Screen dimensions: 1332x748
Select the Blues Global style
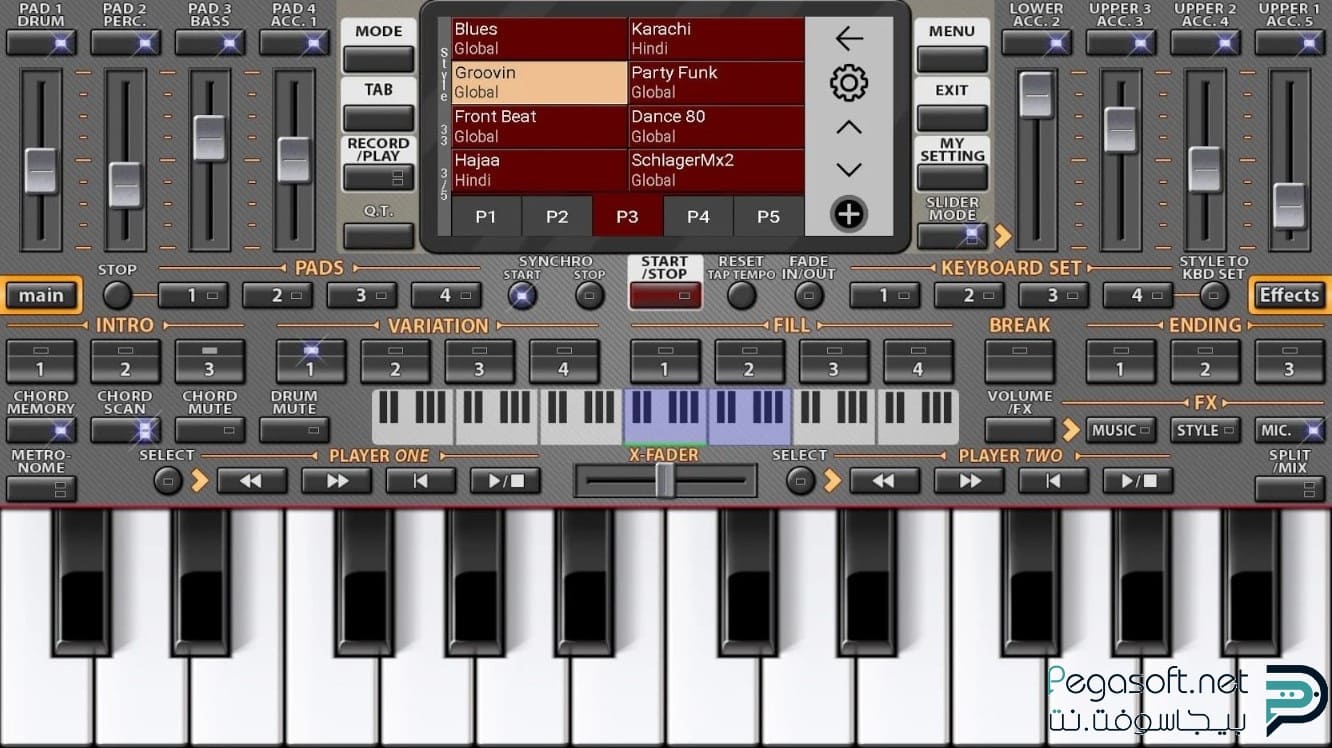coord(539,39)
